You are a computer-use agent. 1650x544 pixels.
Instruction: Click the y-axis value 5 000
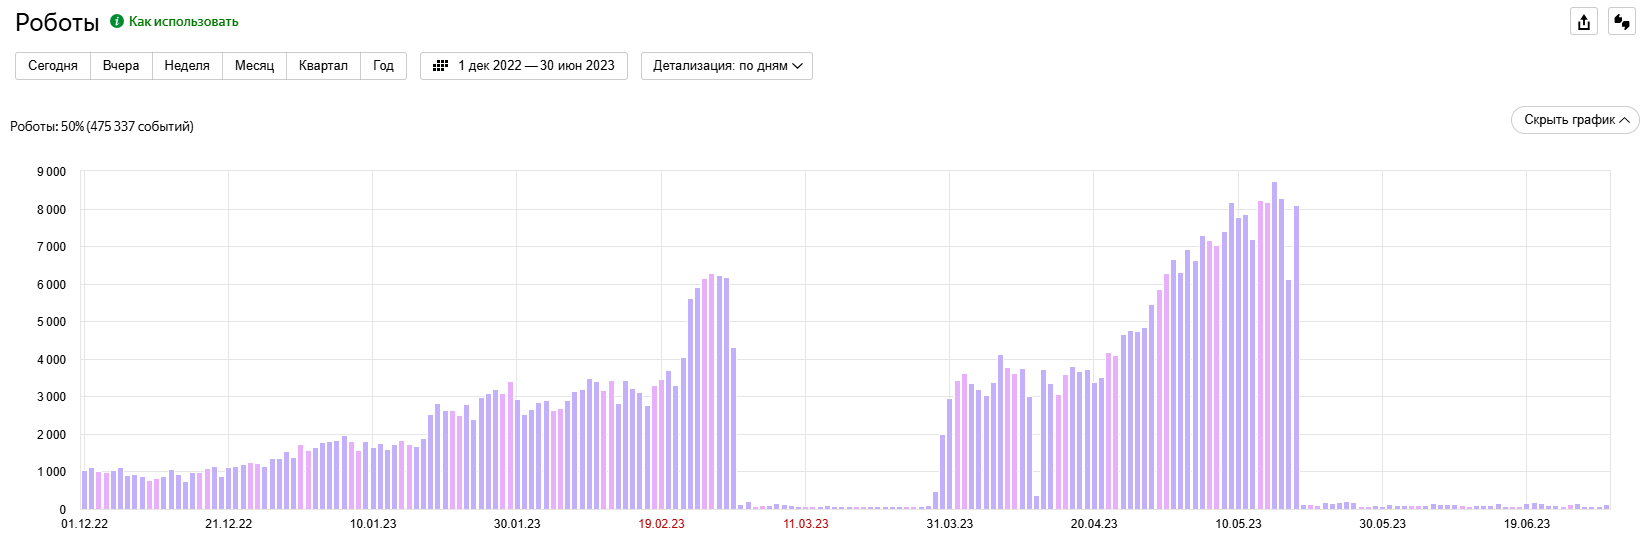pos(51,322)
